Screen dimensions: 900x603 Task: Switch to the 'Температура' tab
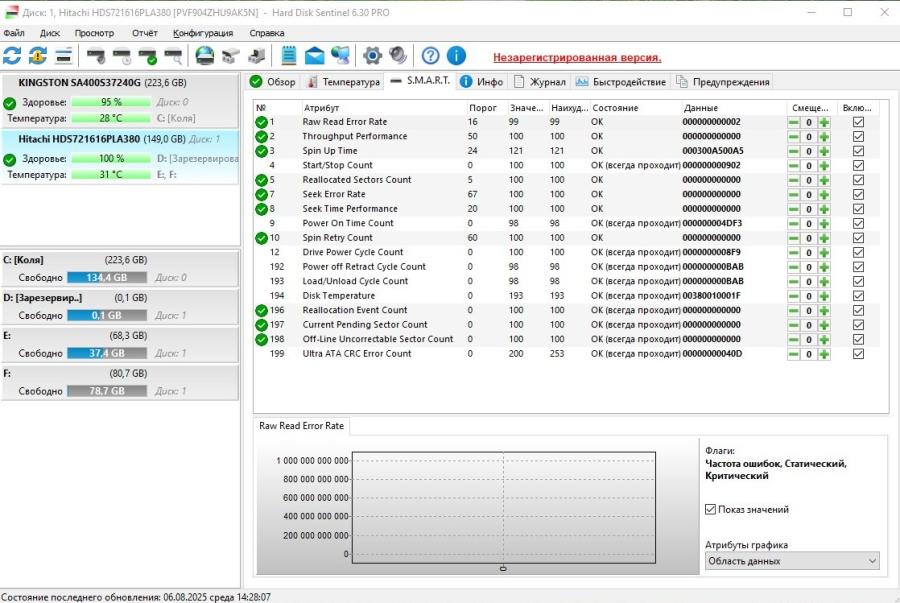pos(344,82)
